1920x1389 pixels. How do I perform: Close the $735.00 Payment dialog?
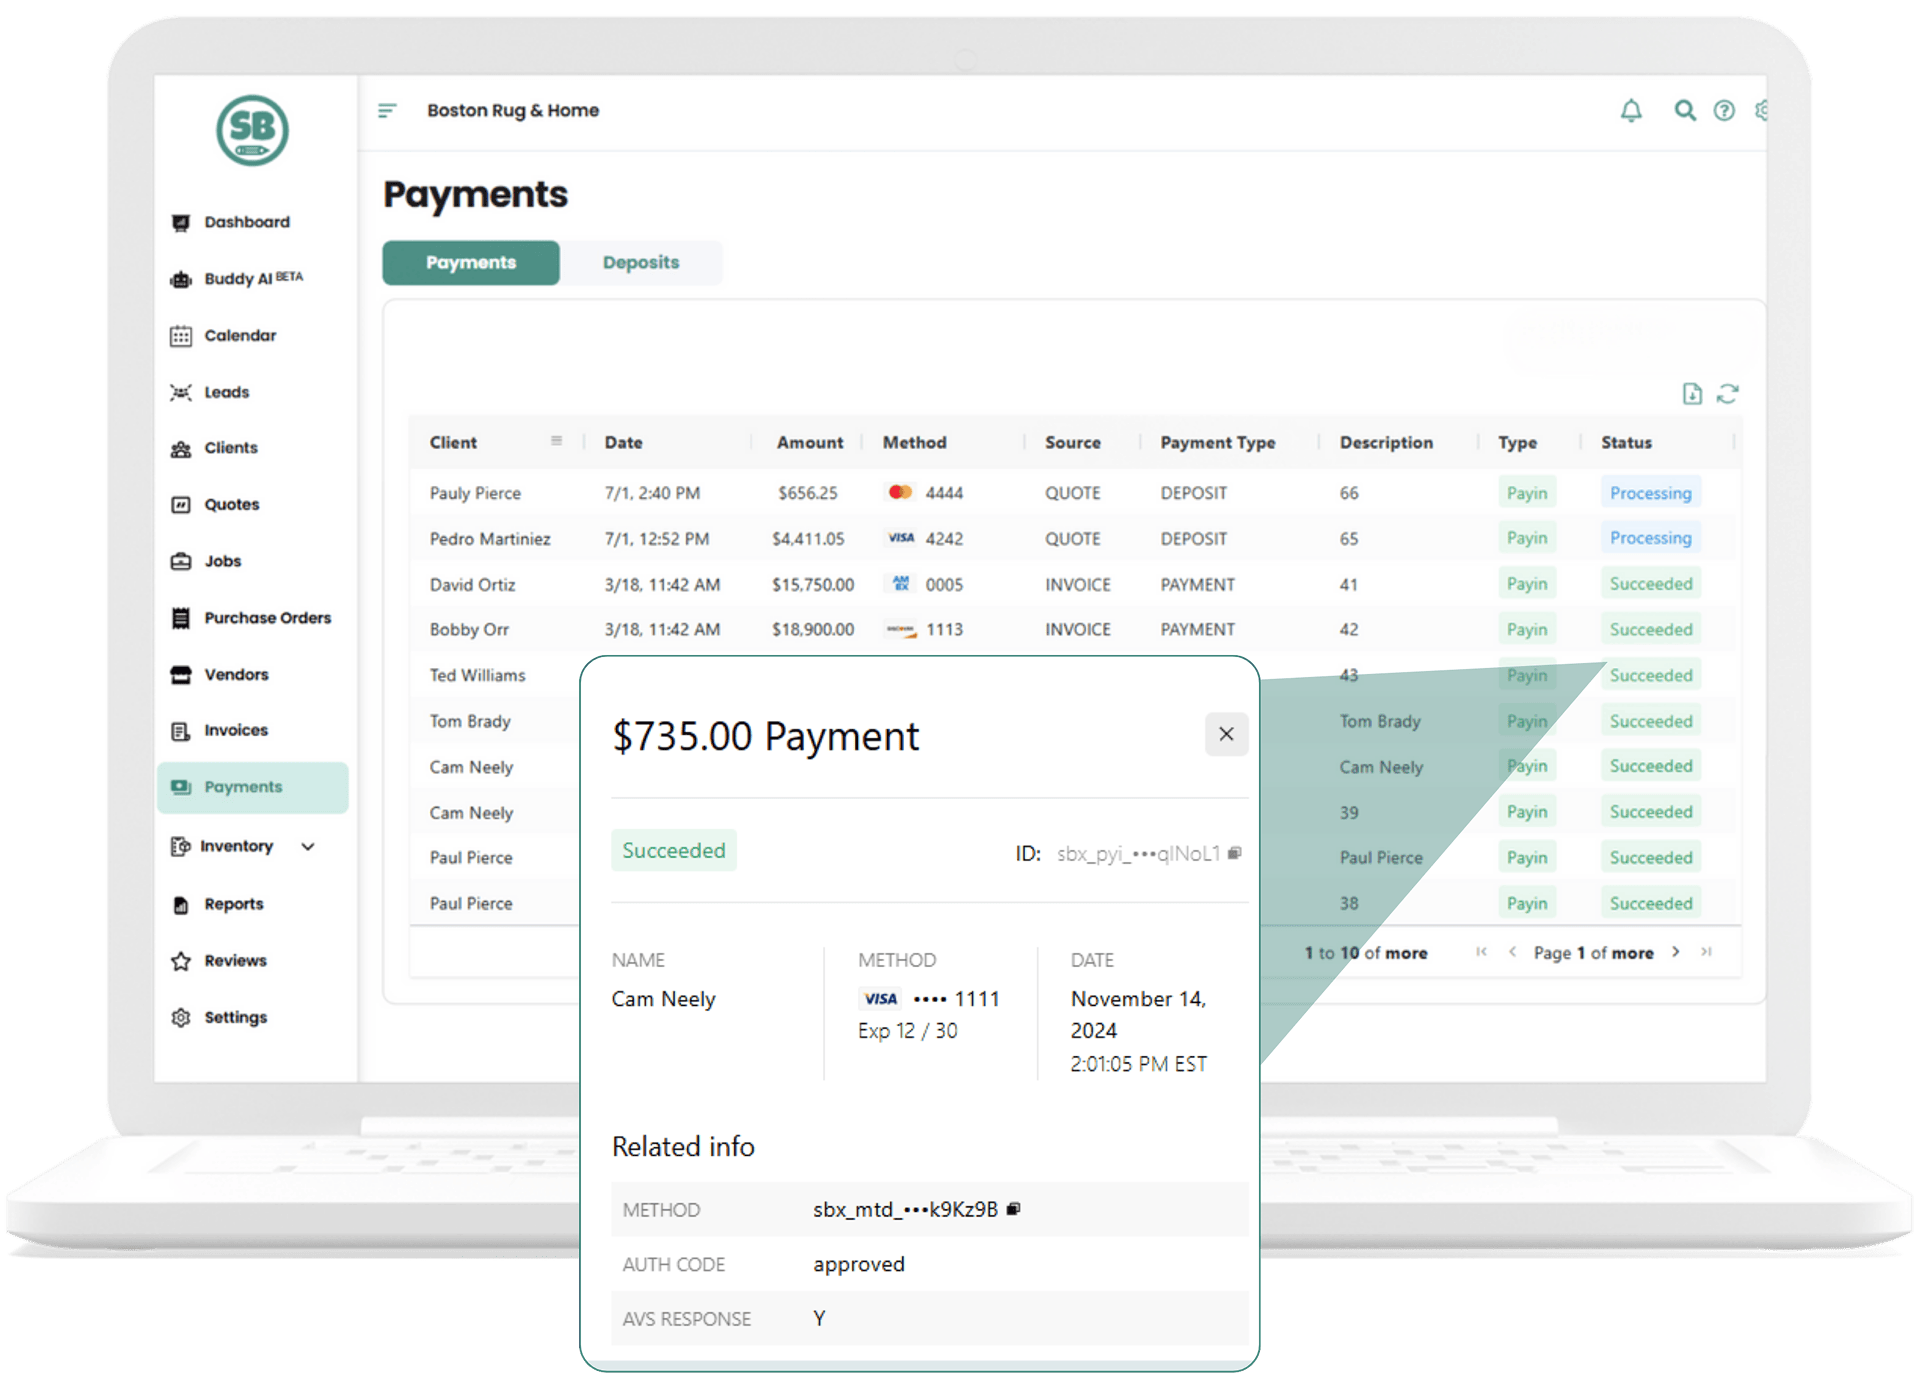pos(1226,735)
